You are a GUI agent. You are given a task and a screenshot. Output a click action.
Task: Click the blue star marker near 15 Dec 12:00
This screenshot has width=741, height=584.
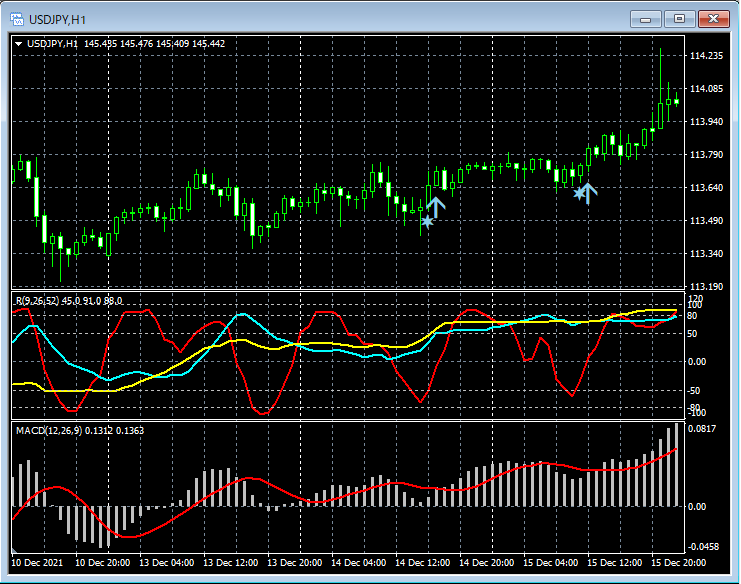pos(579,193)
